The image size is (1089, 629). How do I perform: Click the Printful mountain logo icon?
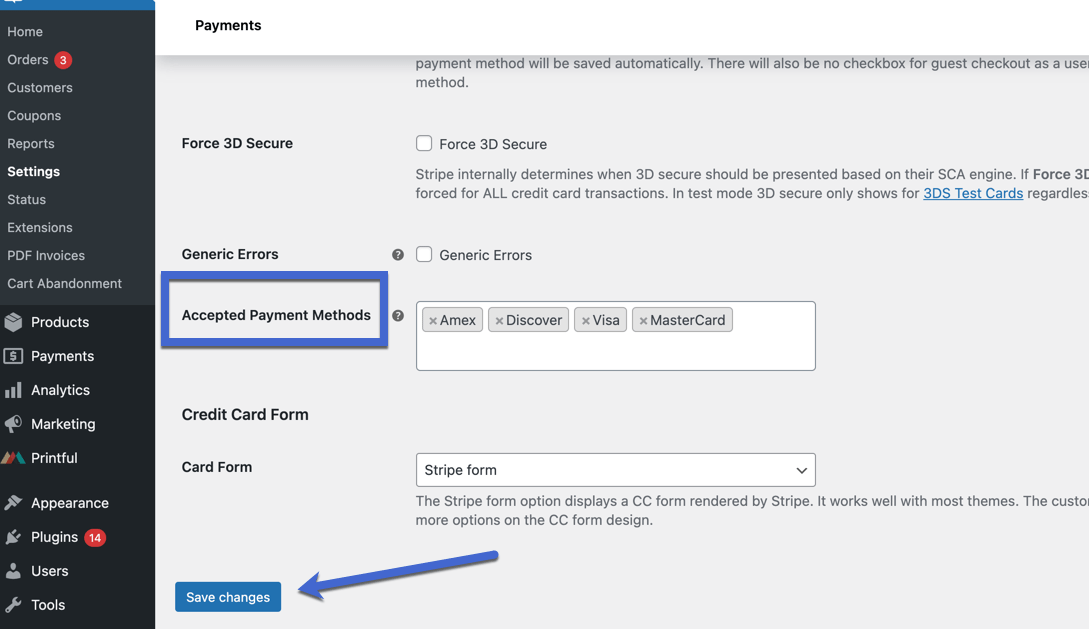[13, 458]
